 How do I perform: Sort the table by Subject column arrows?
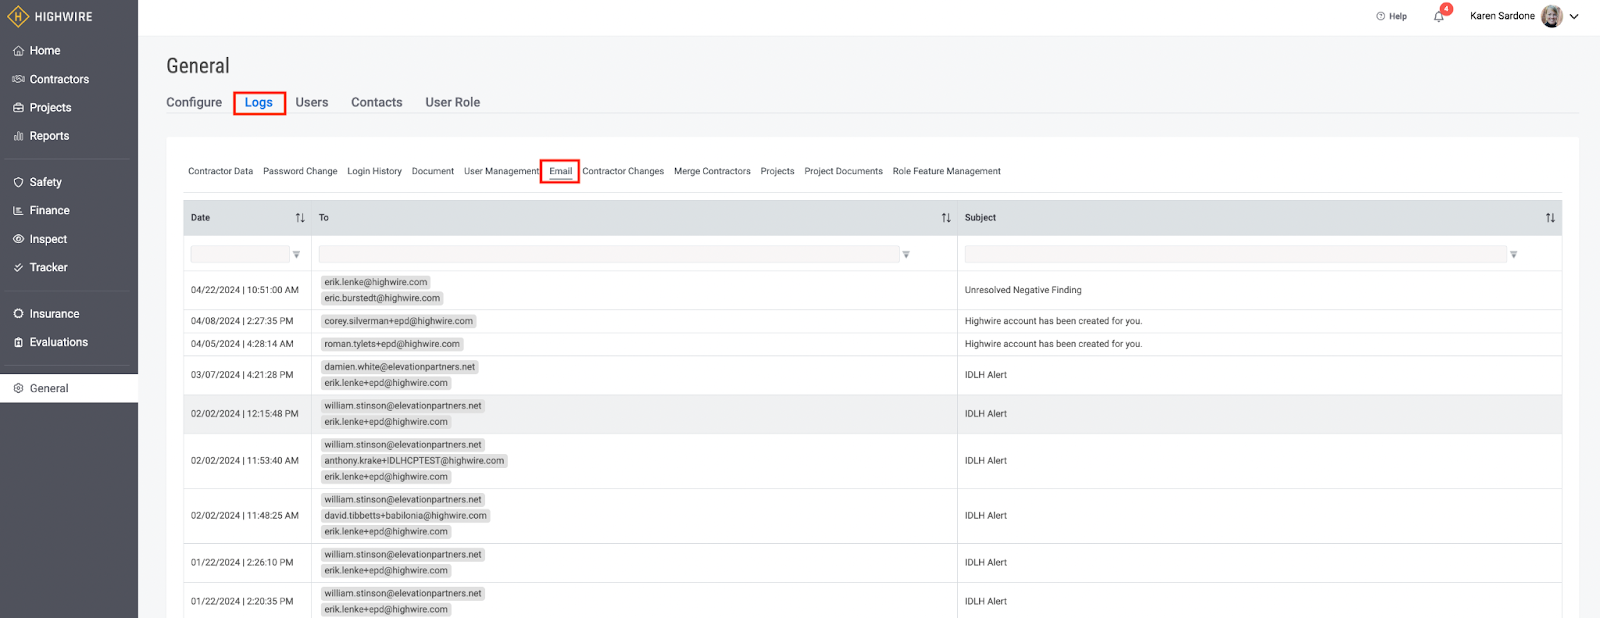pyautogui.click(x=1550, y=218)
